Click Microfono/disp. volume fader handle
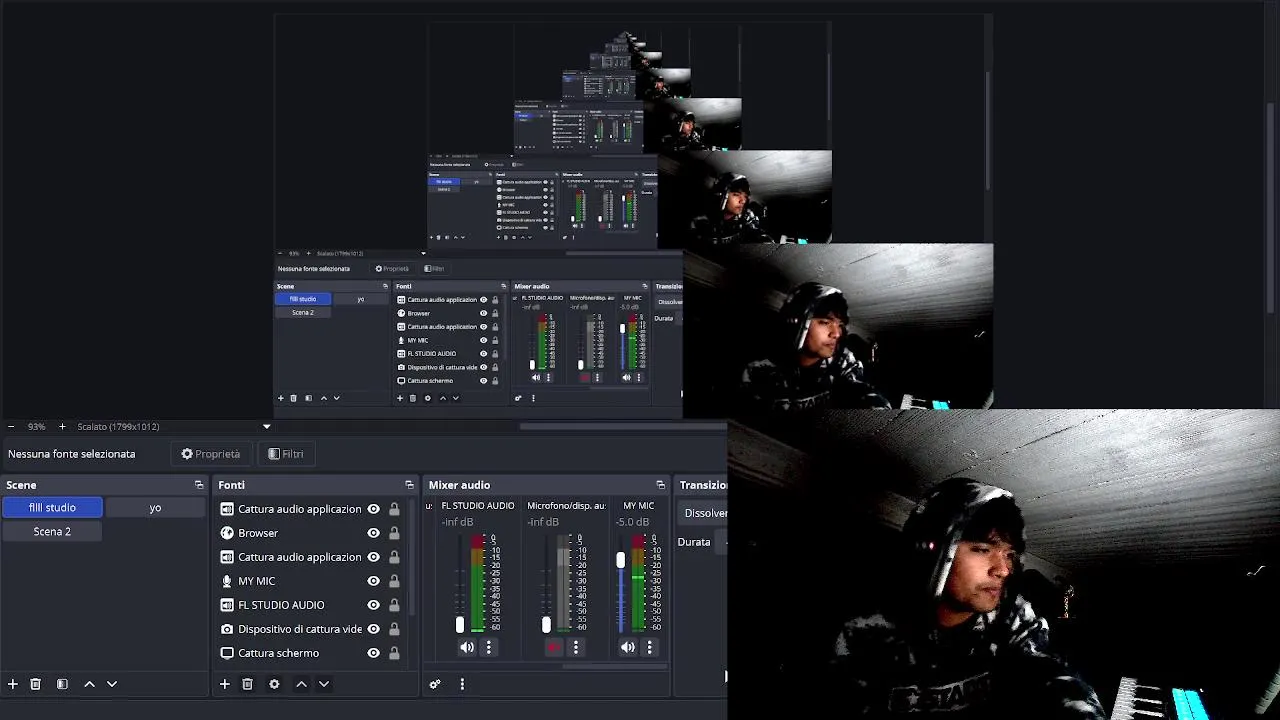This screenshot has width=1280, height=720. click(546, 625)
